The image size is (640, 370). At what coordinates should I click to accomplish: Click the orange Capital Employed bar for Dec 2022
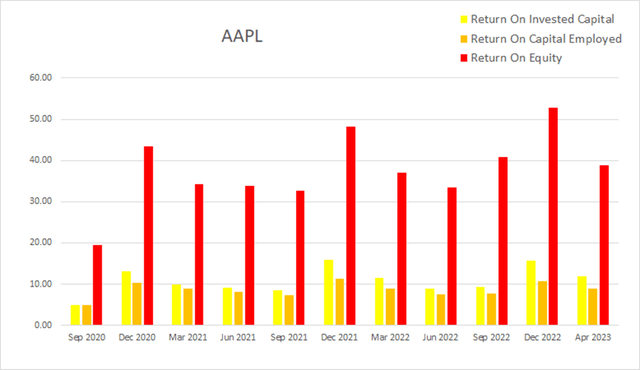click(x=542, y=303)
